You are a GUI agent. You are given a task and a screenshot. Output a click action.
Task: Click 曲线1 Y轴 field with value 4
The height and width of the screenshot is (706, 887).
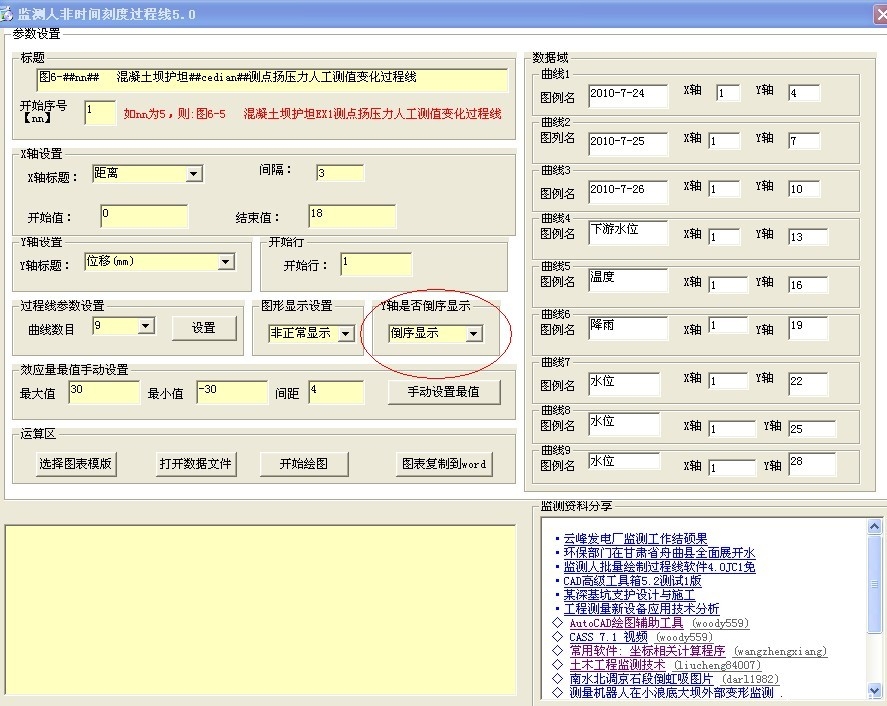804,93
